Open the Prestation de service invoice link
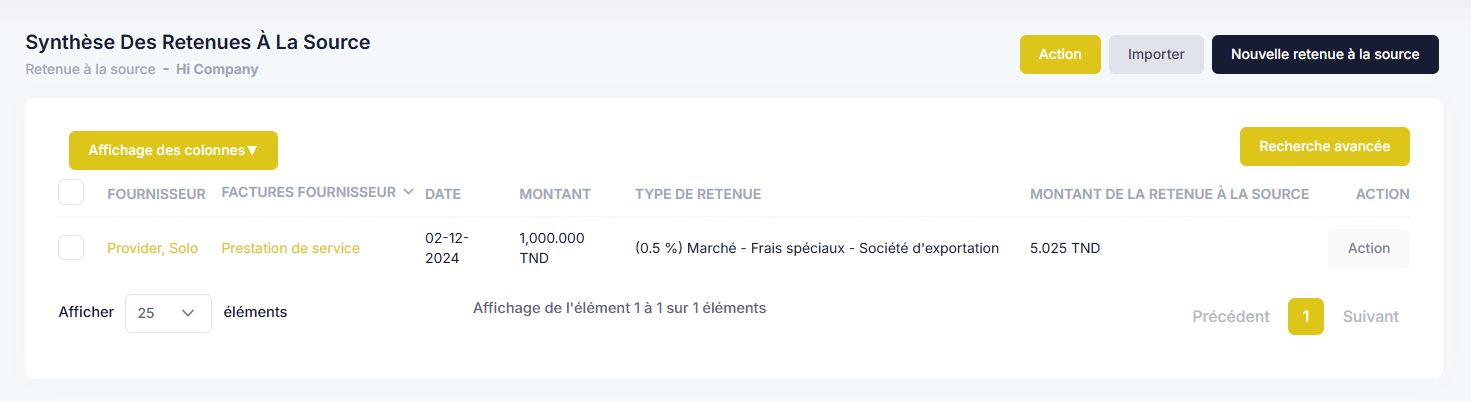1471x402 pixels. click(x=290, y=248)
